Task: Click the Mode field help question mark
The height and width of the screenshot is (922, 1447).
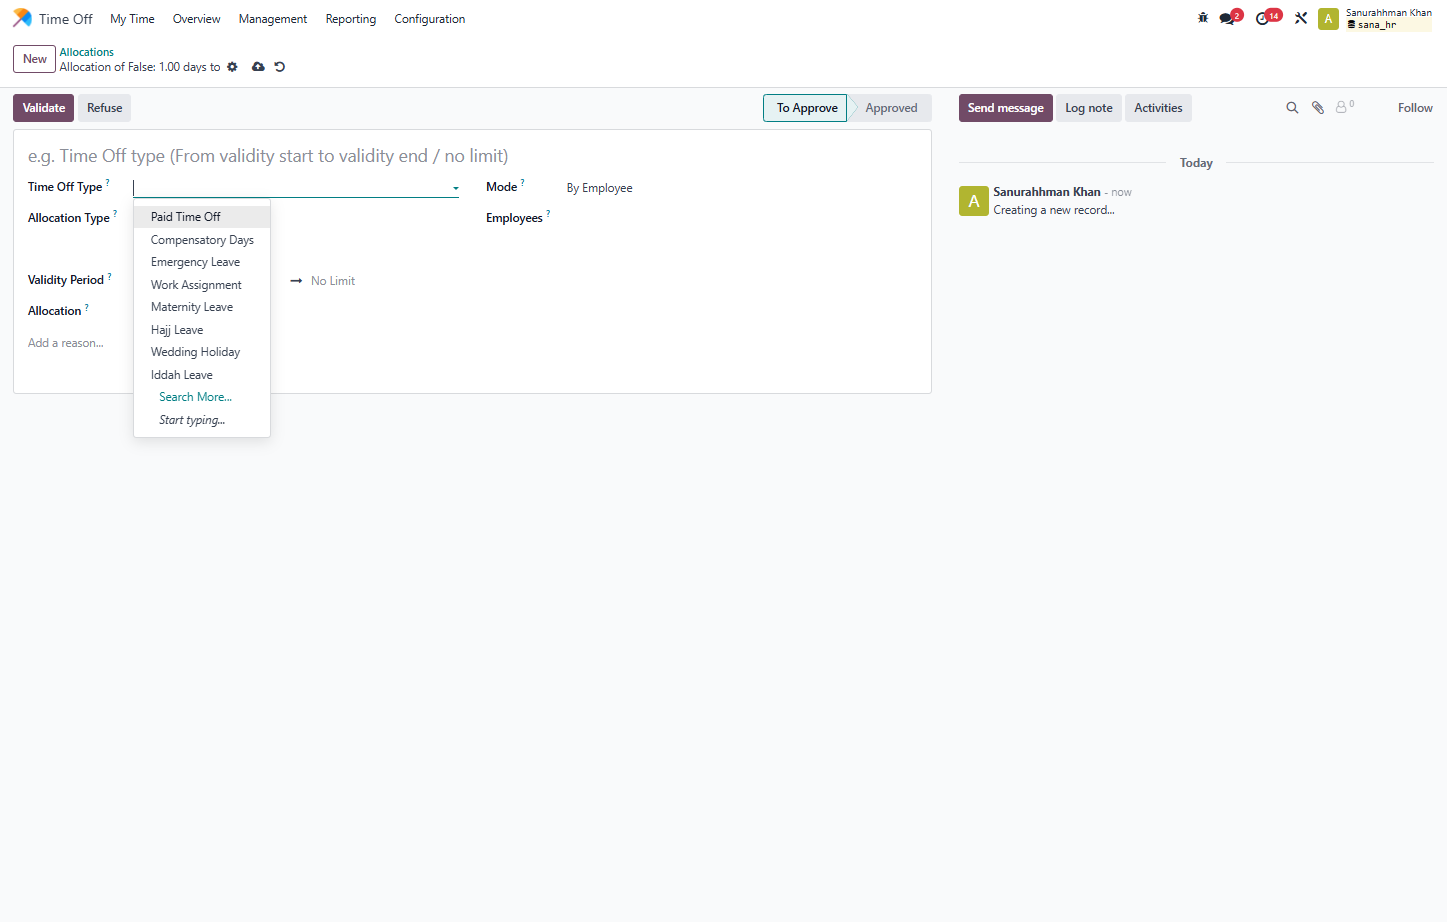Action: [523, 182]
